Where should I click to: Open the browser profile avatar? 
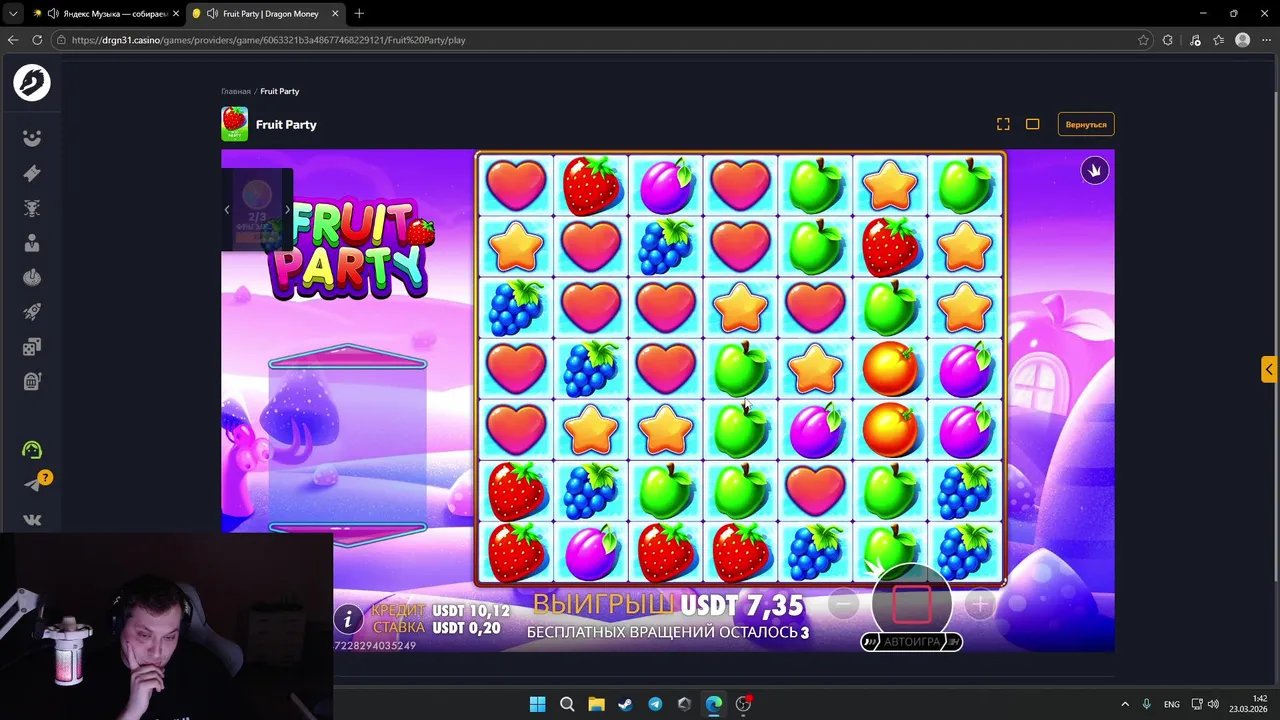coord(1243,40)
